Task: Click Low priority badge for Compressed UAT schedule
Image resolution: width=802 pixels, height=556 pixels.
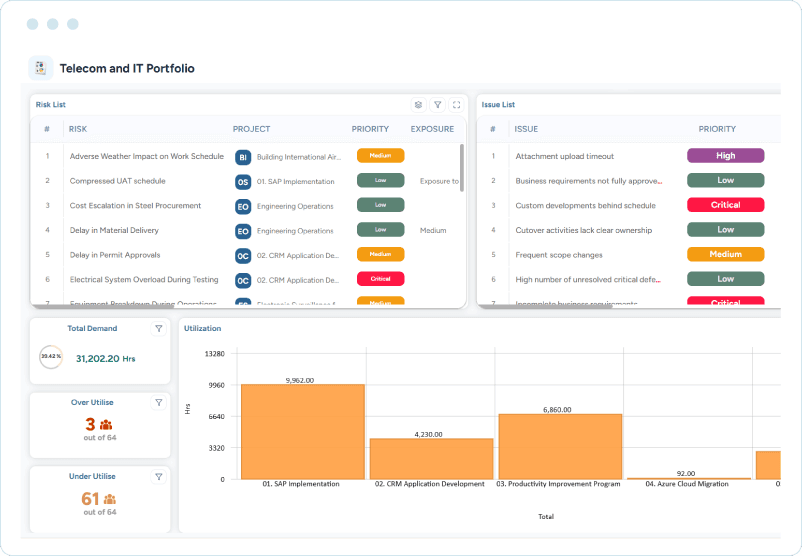Action: (x=381, y=180)
